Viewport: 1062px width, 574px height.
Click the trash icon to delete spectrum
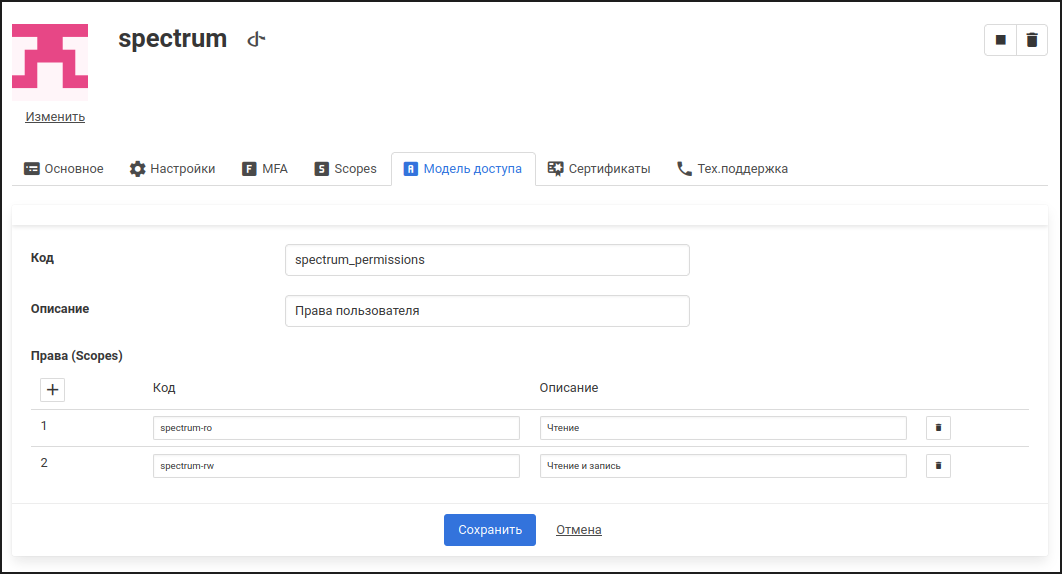(1032, 40)
